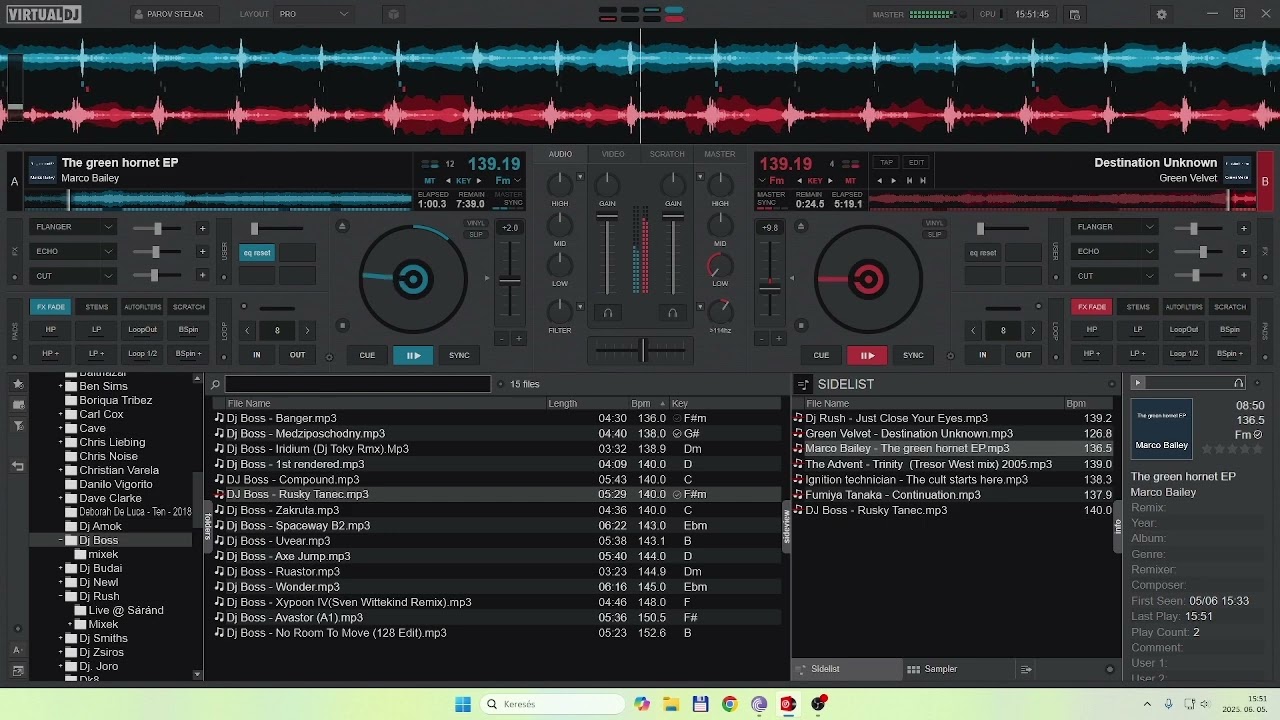Screen dimensions: 1280x720
Task: Open Chrome from the Windows taskbar
Action: [730, 704]
